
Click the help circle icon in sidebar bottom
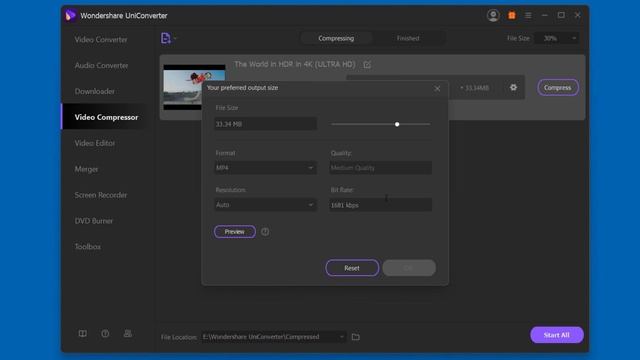105,334
